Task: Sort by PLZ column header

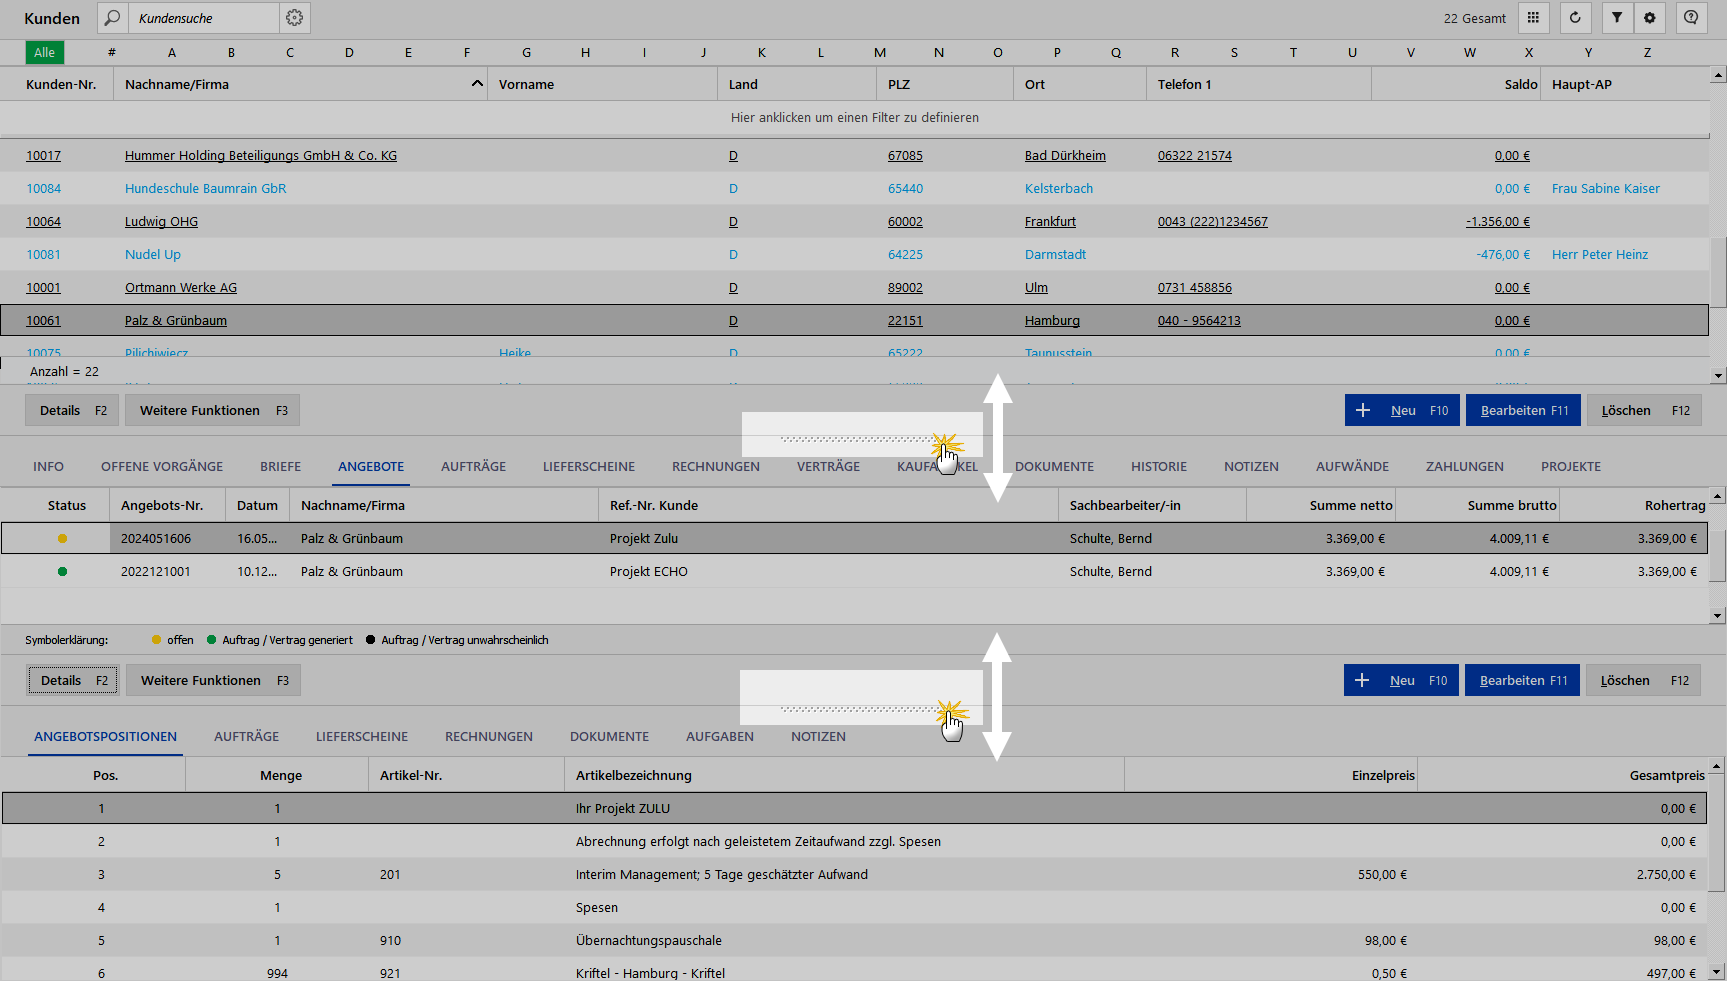Action: [945, 84]
